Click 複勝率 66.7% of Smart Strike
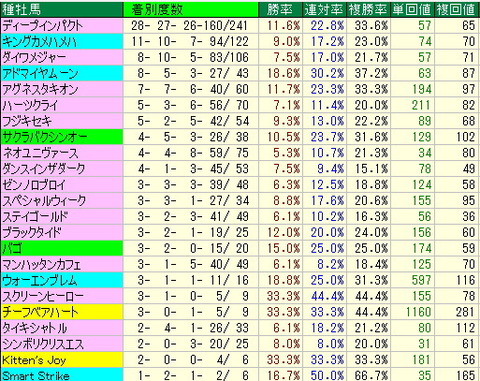Screen dimensions: 480x381 (x=371, y=376)
